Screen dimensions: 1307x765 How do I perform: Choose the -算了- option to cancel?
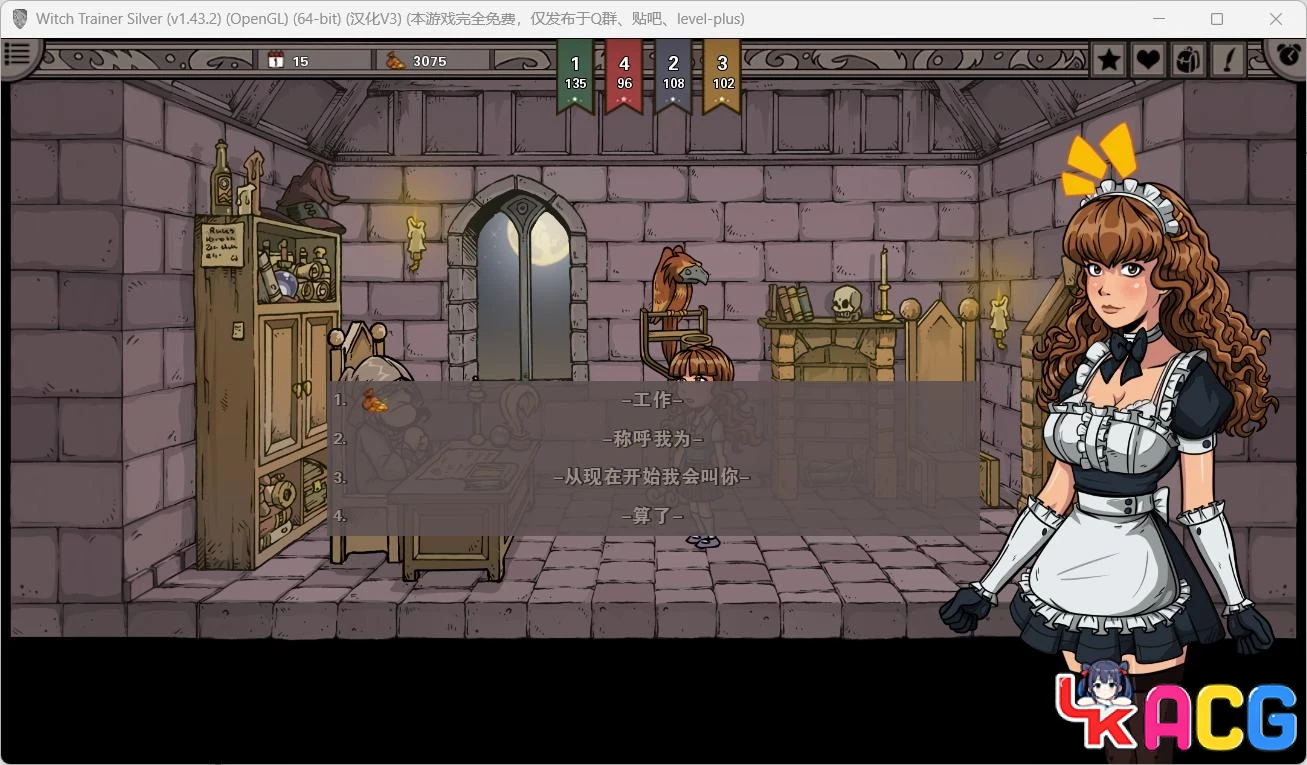(x=653, y=516)
